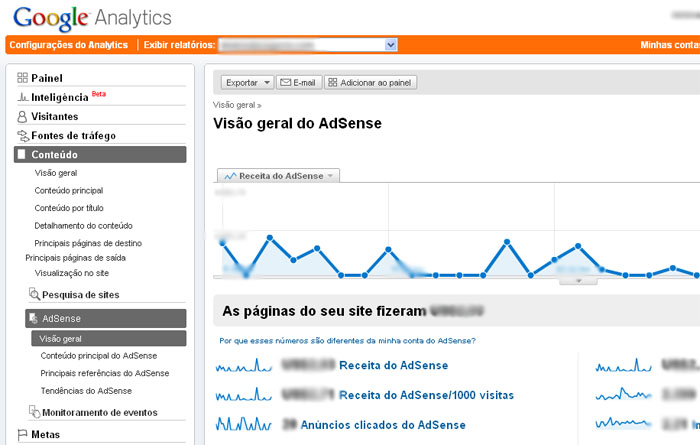Click the Metas flag icon
Screen dimensions: 700x445
22,434
